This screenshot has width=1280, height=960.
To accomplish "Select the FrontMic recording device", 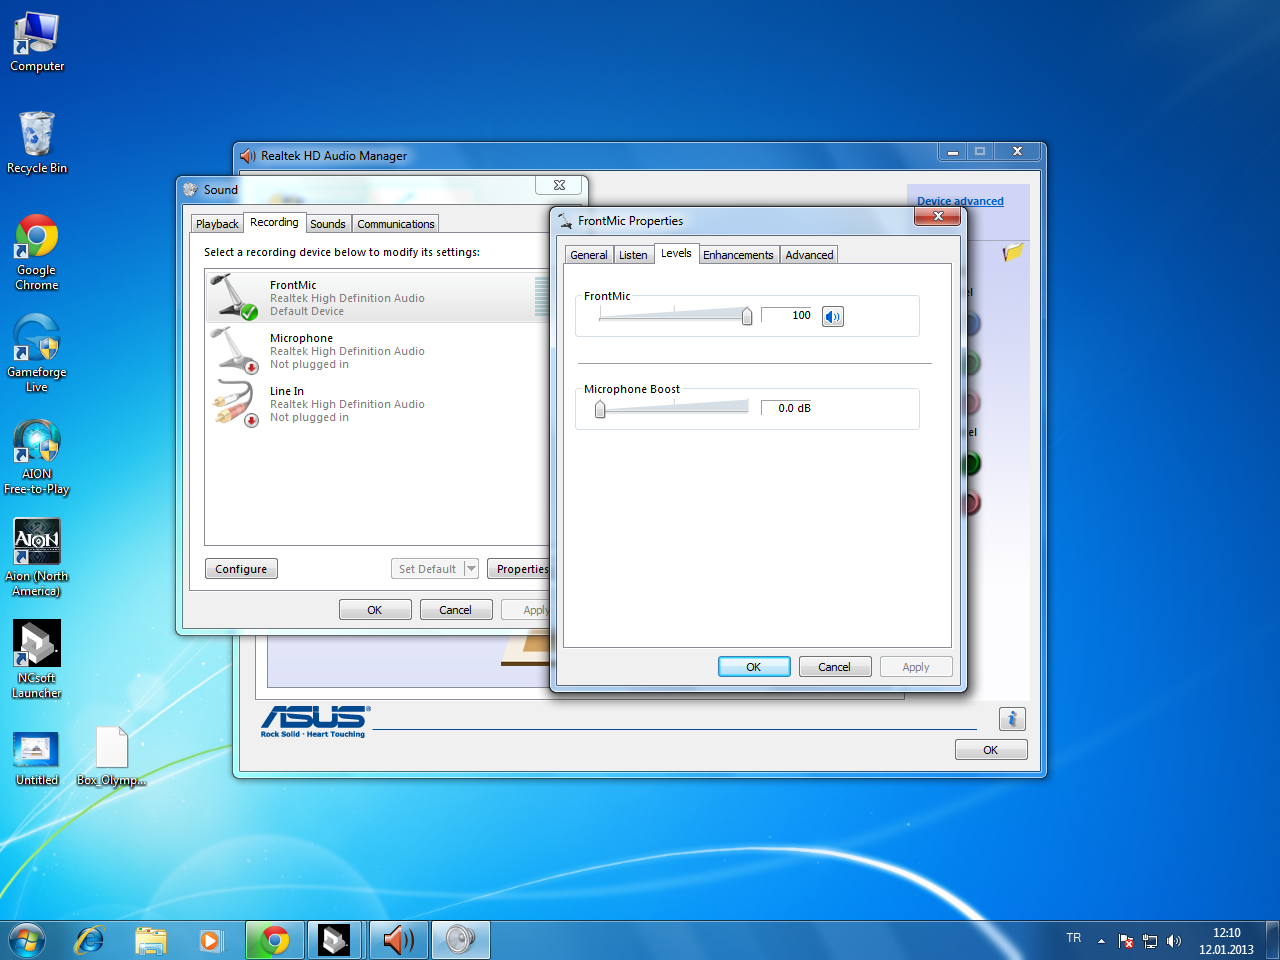I will coord(377,297).
